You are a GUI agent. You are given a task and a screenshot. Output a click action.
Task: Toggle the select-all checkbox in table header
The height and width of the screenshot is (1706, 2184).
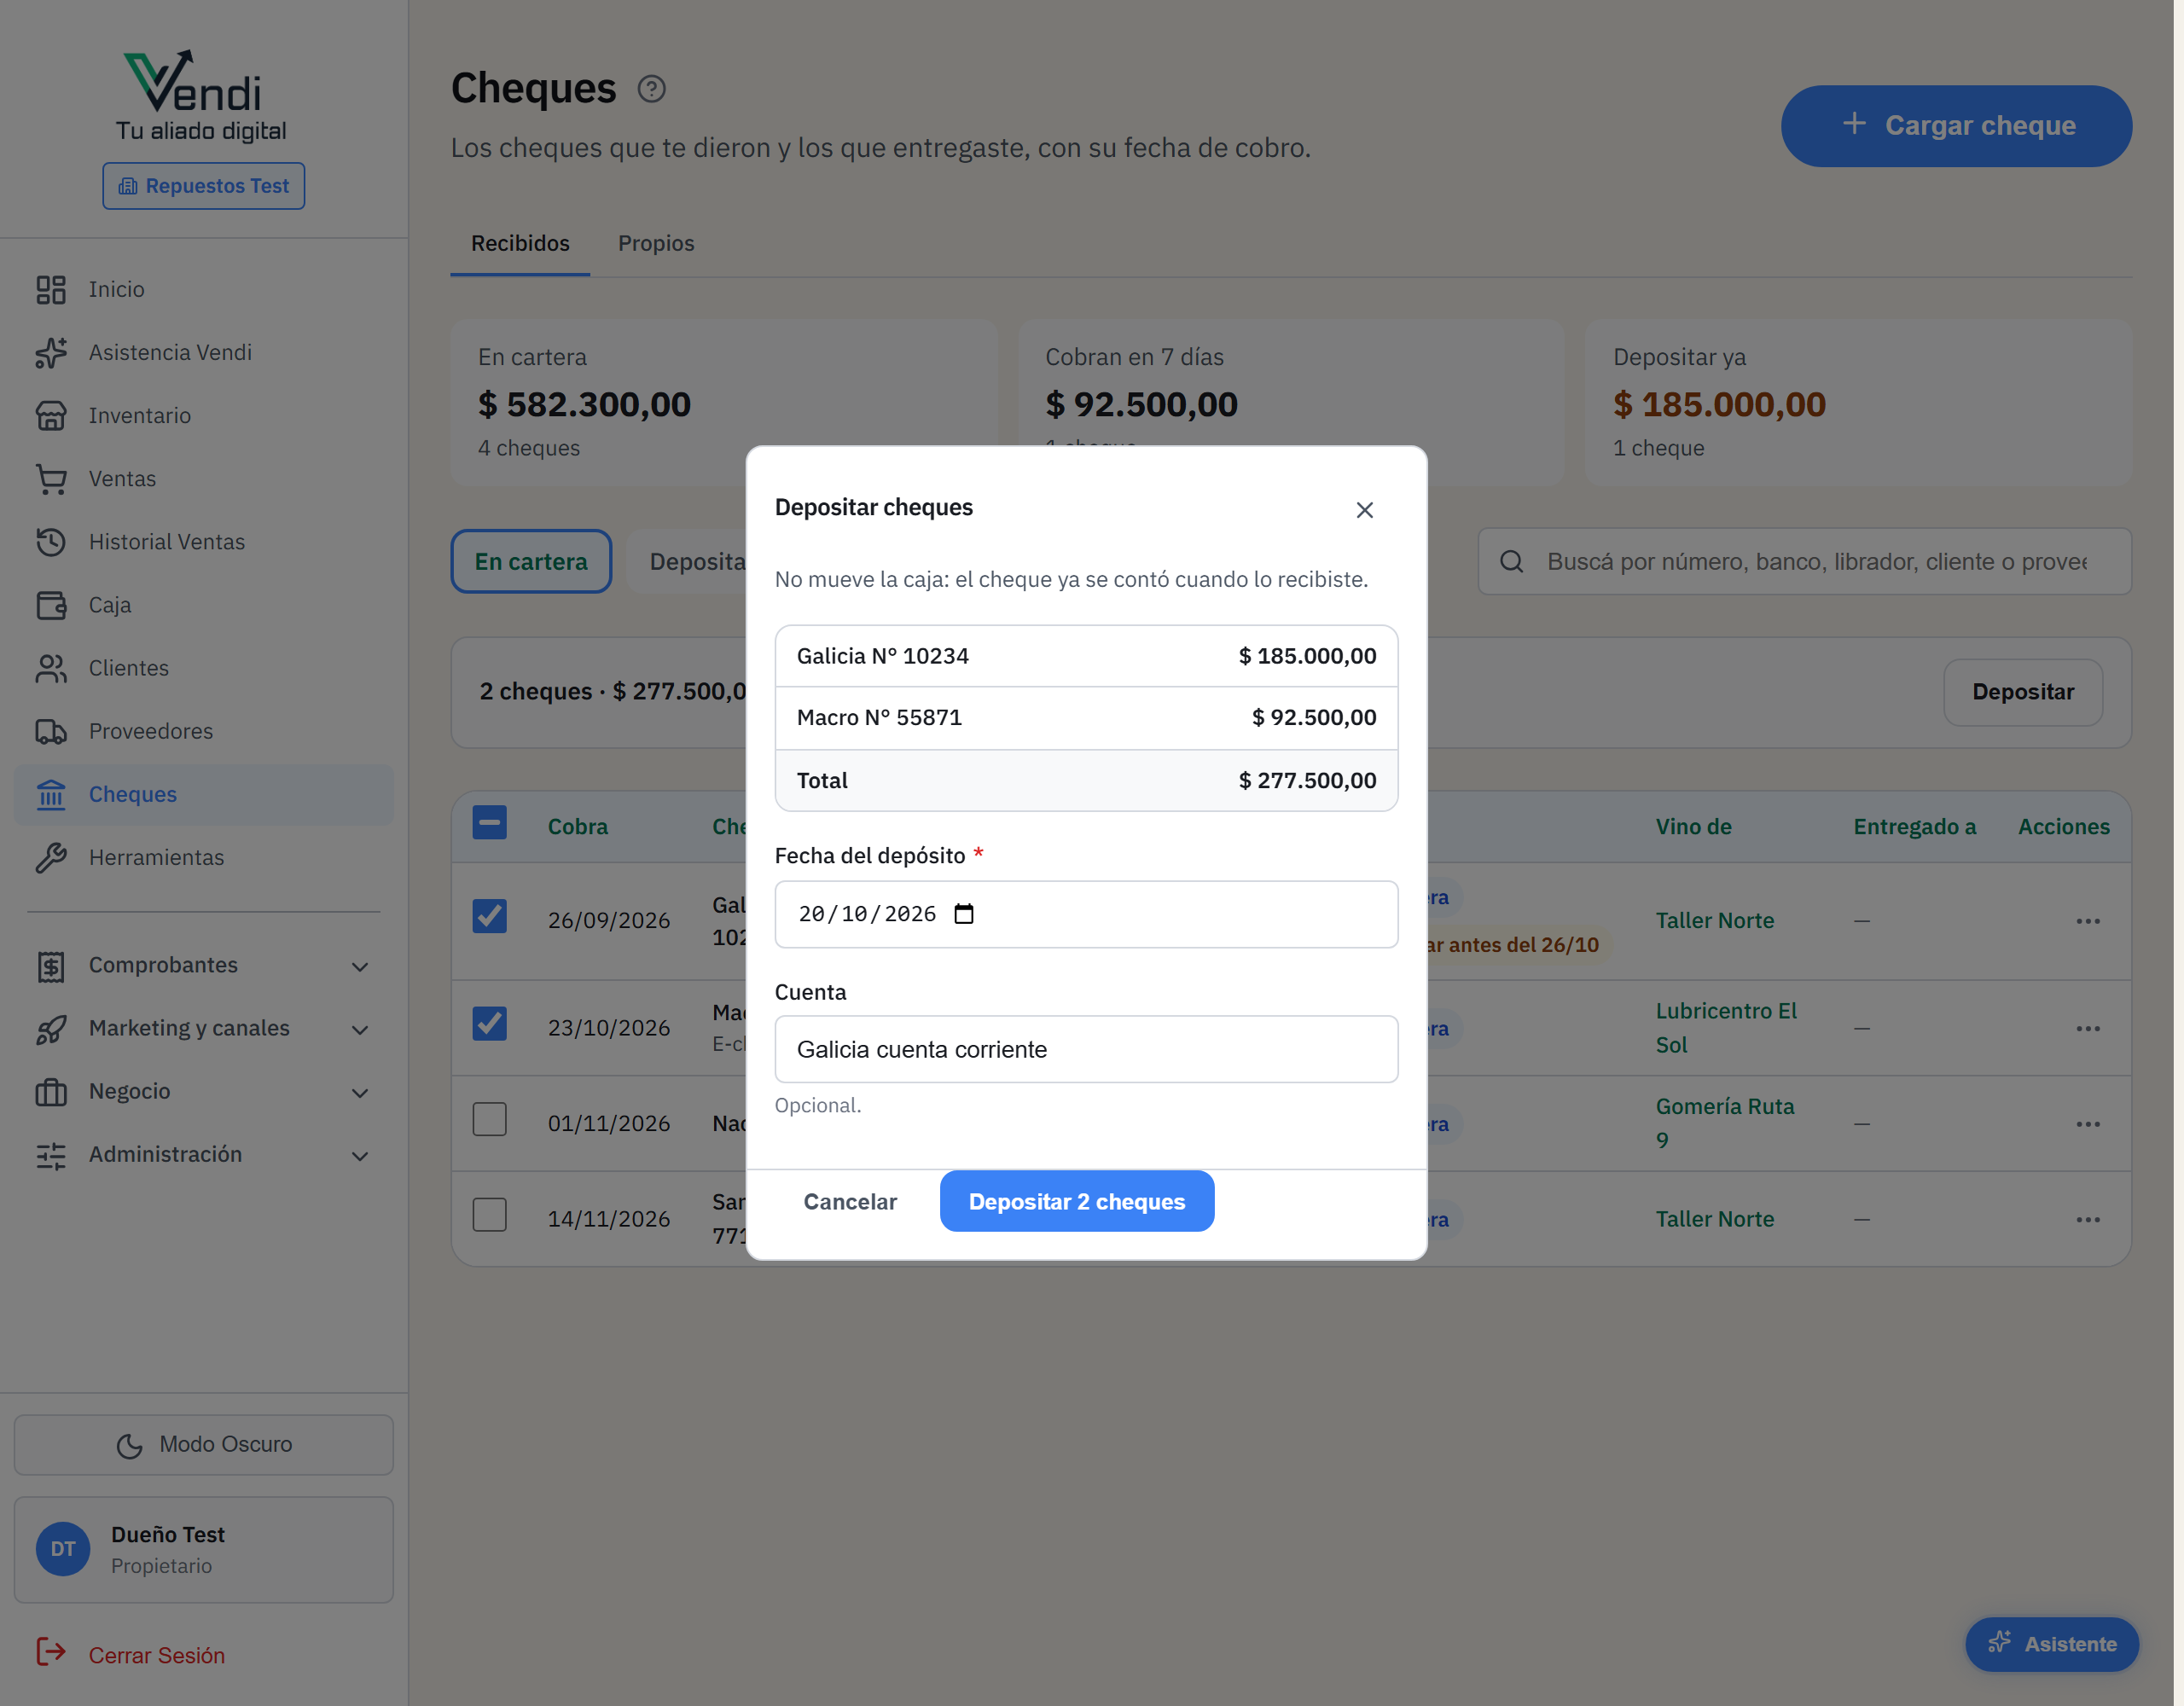point(490,824)
